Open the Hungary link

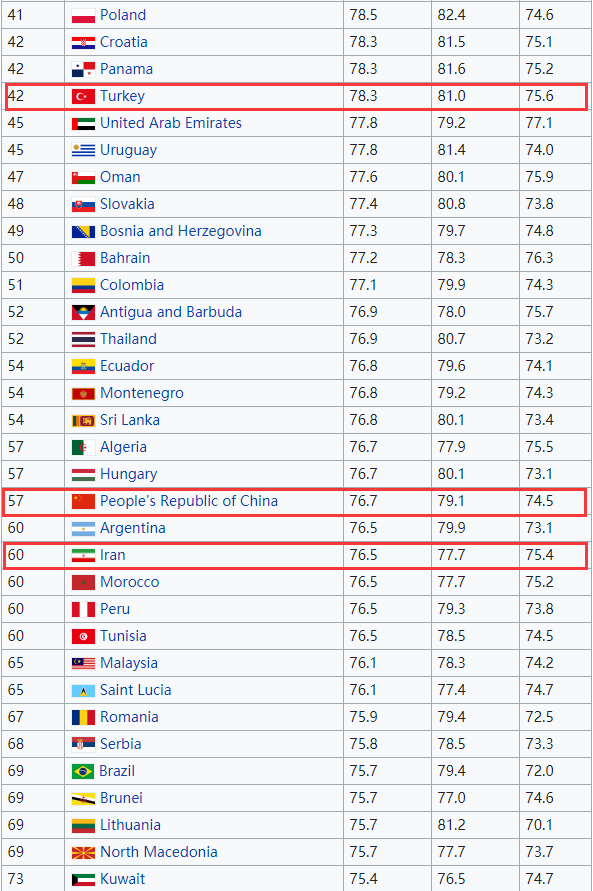click(x=128, y=474)
